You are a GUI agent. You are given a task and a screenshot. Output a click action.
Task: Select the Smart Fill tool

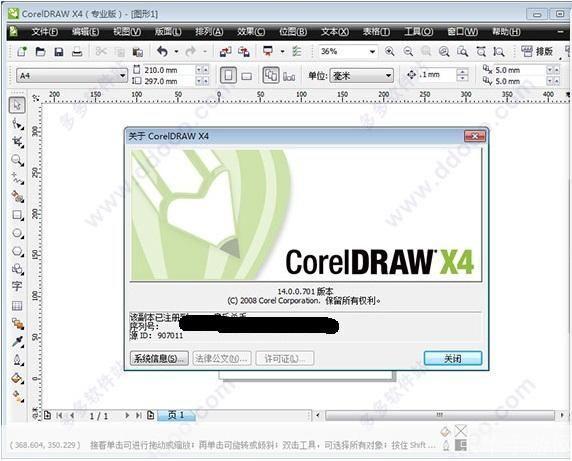[17, 197]
